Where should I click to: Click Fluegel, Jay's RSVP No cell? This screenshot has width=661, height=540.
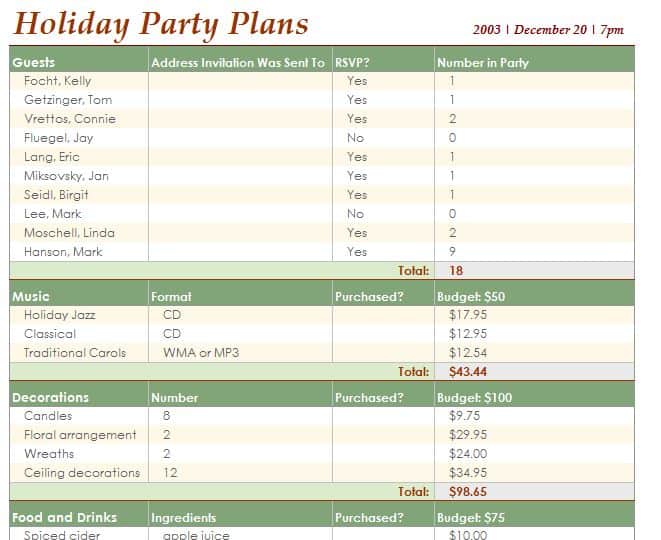[x=383, y=138]
